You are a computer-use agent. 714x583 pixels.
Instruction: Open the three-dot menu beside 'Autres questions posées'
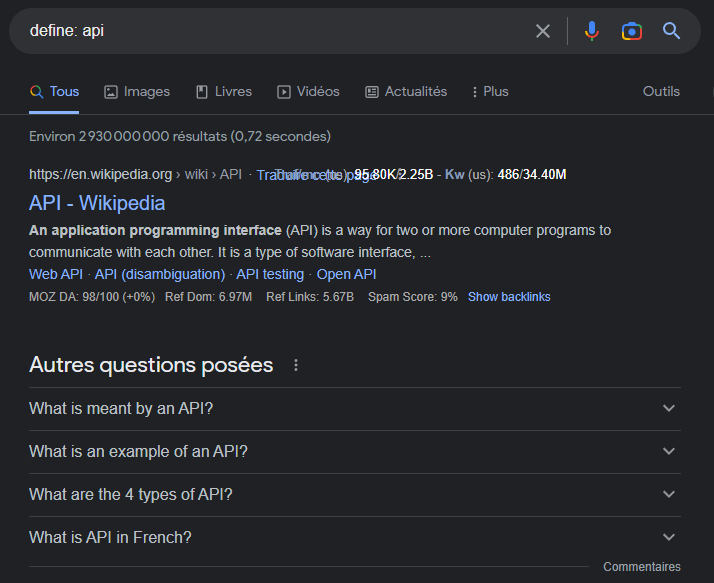pyautogui.click(x=296, y=365)
